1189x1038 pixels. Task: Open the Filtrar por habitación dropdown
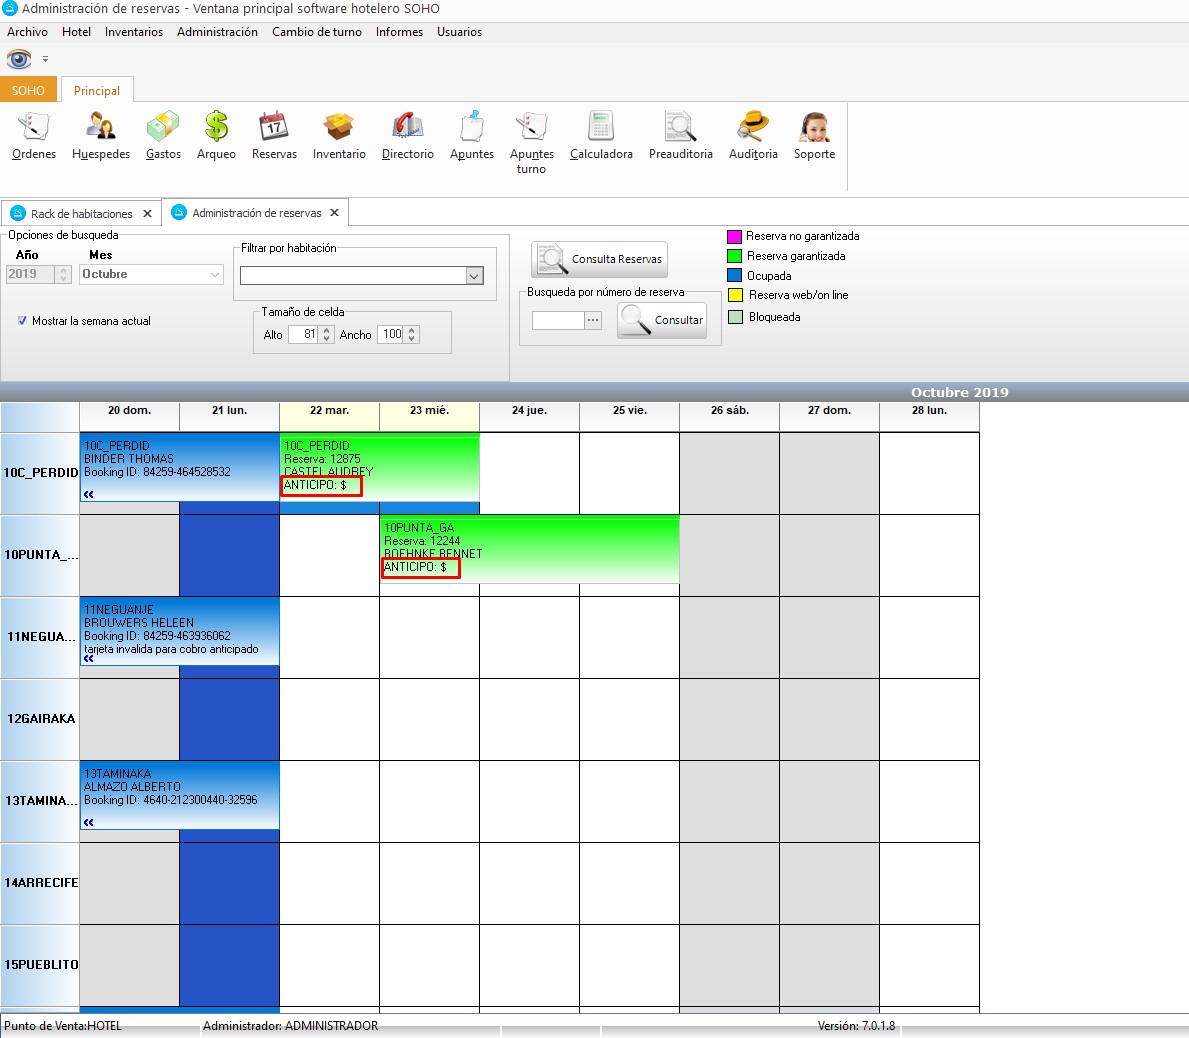[475, 276]
